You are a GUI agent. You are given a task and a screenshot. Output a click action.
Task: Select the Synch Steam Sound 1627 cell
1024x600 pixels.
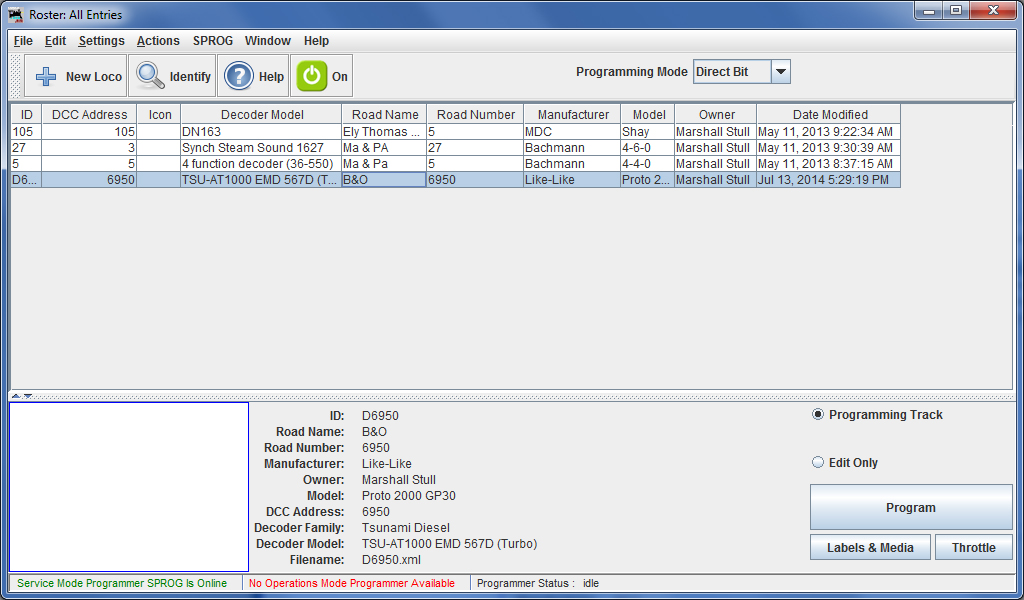coord(261,148)
